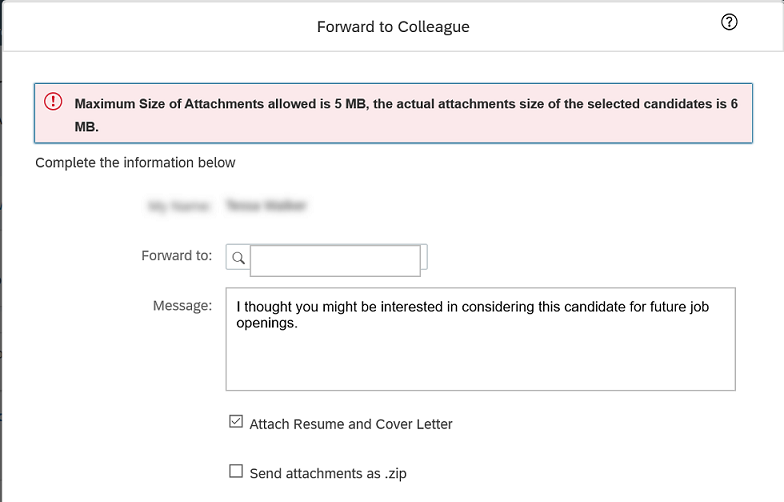784x502 pixels.
Task: Click the red error exclamation icon
Action: click(x=53, y=102)
